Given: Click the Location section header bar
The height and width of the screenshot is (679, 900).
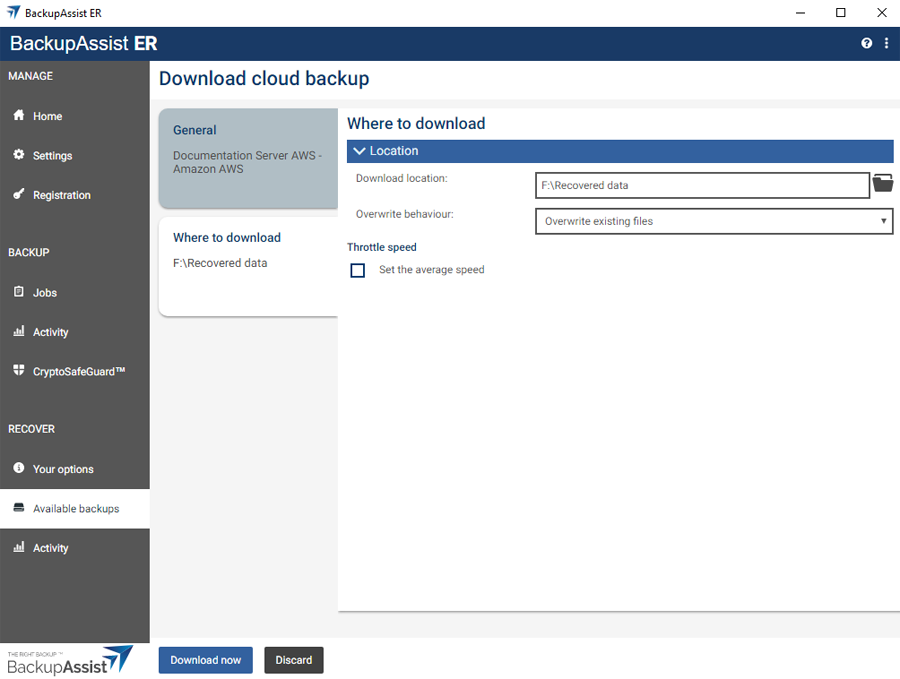Looking at the screenshot, I should pyautogui.click(x=620, y=151).
